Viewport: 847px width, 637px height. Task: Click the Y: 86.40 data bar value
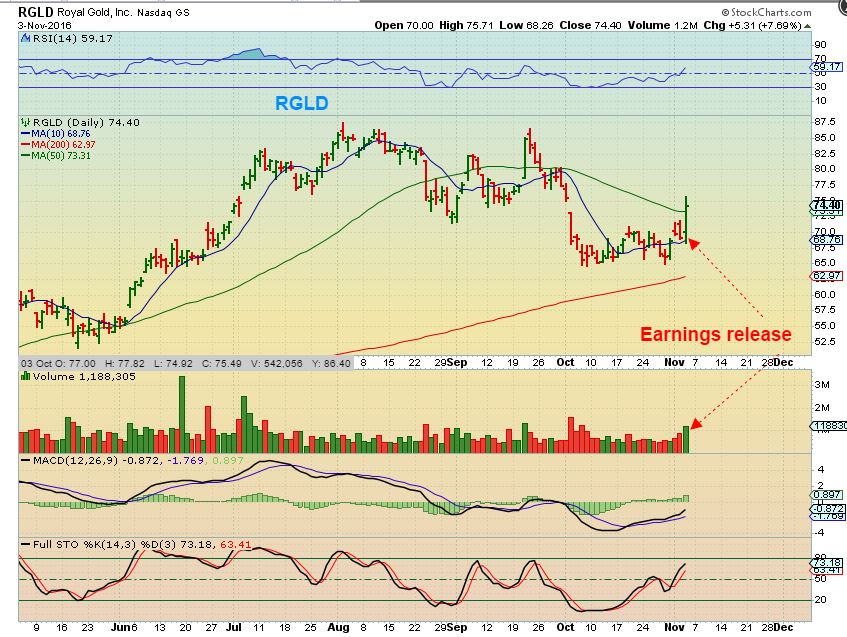[x=331, y=364]
